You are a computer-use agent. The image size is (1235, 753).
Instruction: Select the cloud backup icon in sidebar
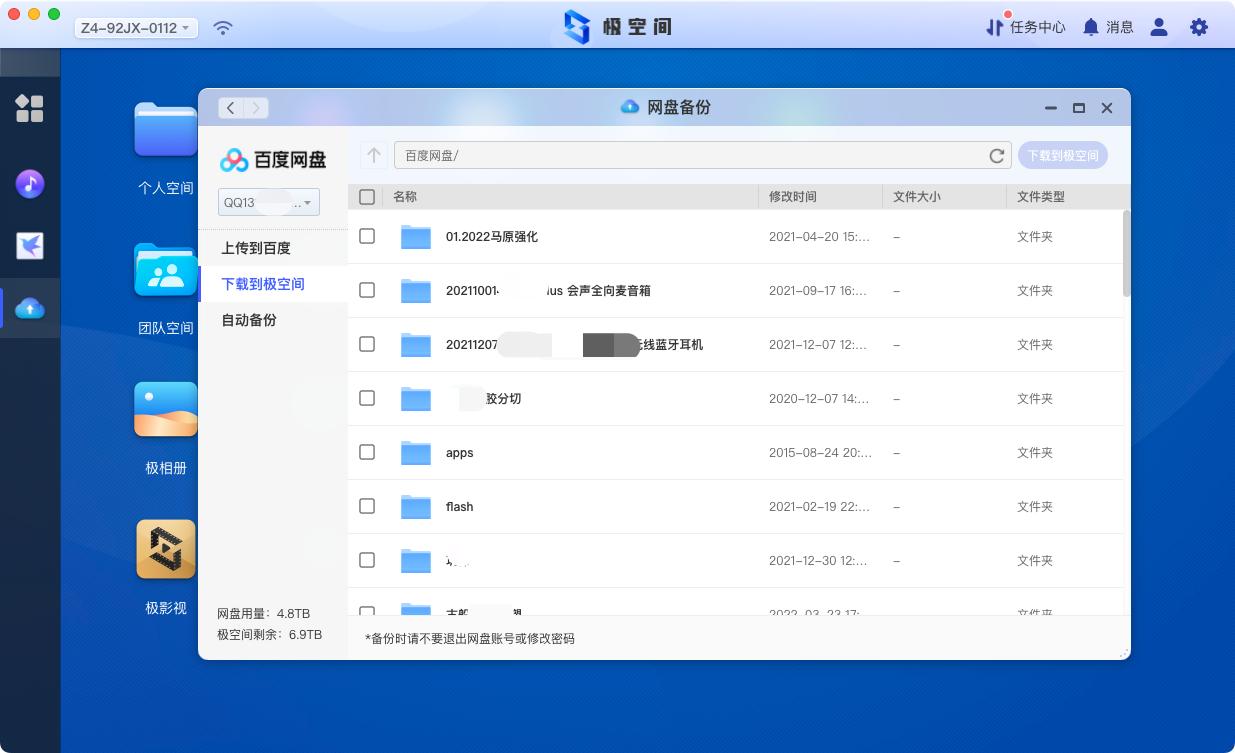[30, 308]
